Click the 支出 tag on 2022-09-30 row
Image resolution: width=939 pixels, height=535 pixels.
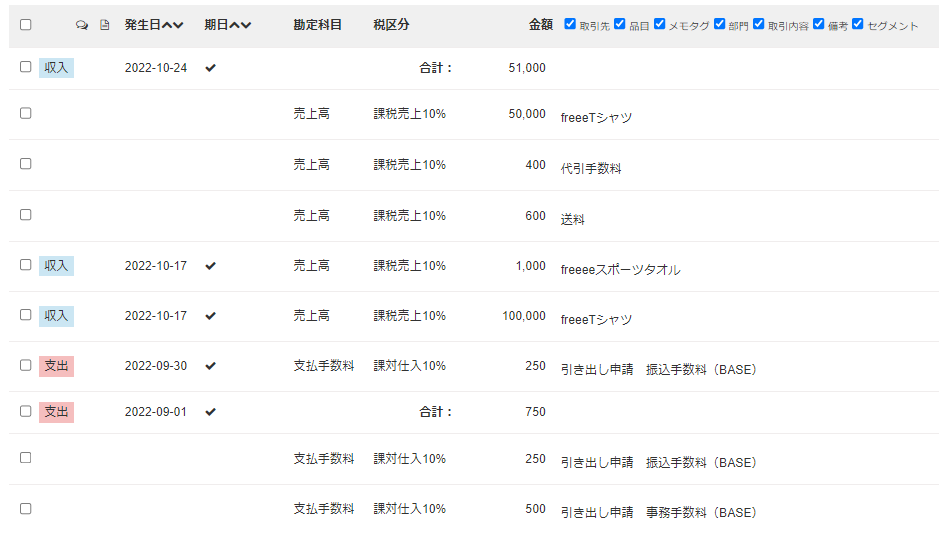(x=56, y=365)
